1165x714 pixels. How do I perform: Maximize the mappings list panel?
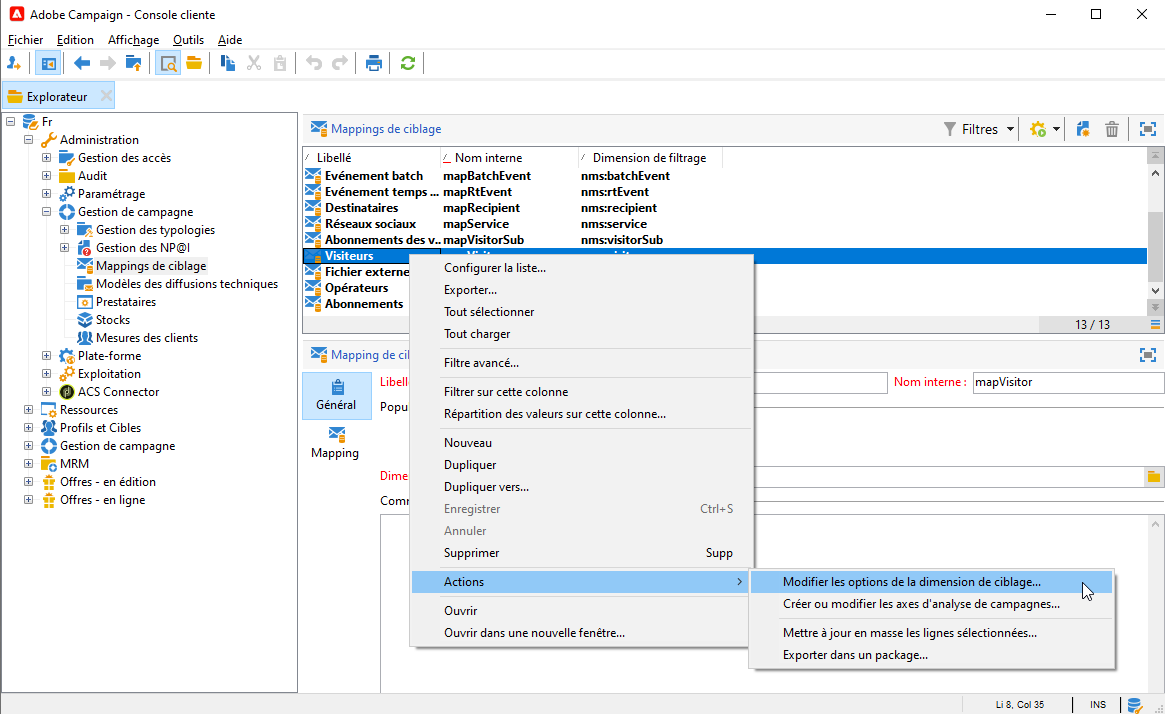[1147, 129]
